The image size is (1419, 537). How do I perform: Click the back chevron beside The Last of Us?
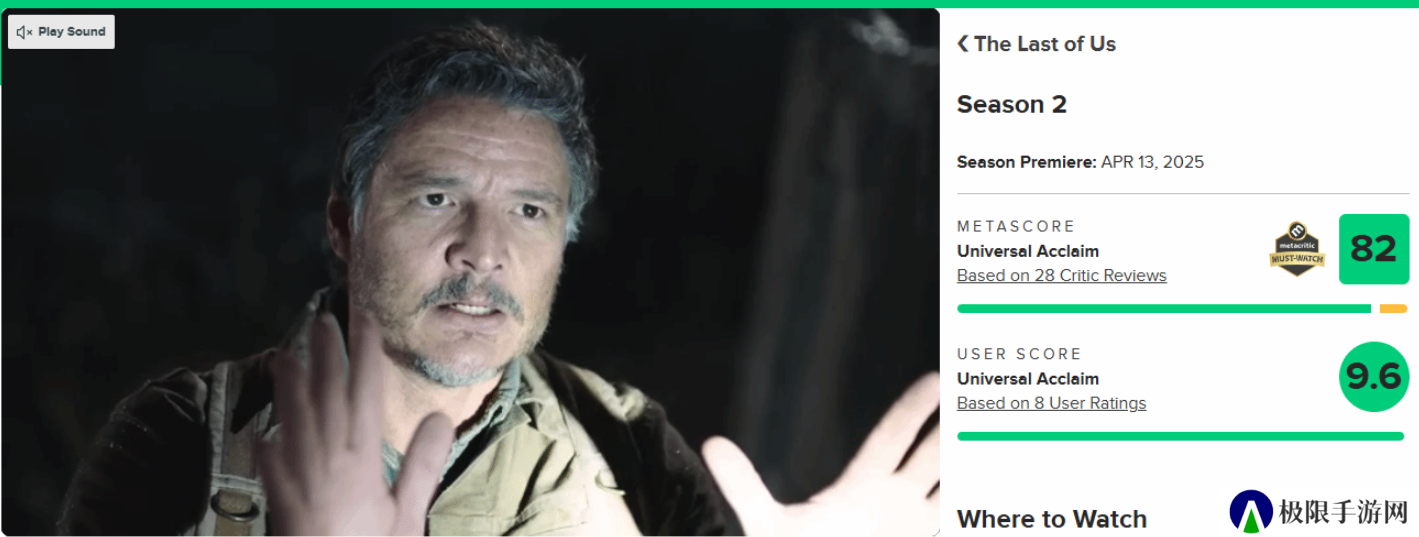pyautogui.click(x=963, y=43)
